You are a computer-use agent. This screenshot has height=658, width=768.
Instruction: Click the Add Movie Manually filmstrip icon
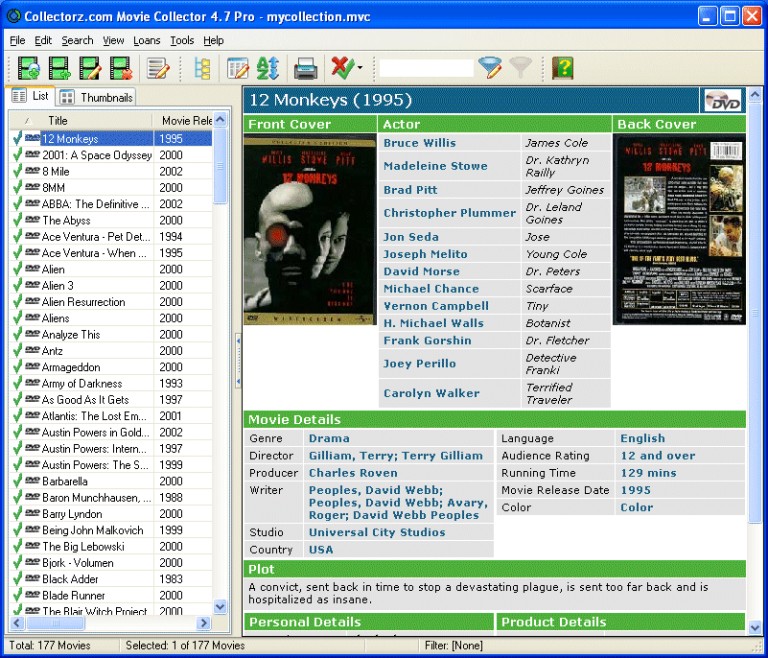pyautogui.click(x=59, y=68)
